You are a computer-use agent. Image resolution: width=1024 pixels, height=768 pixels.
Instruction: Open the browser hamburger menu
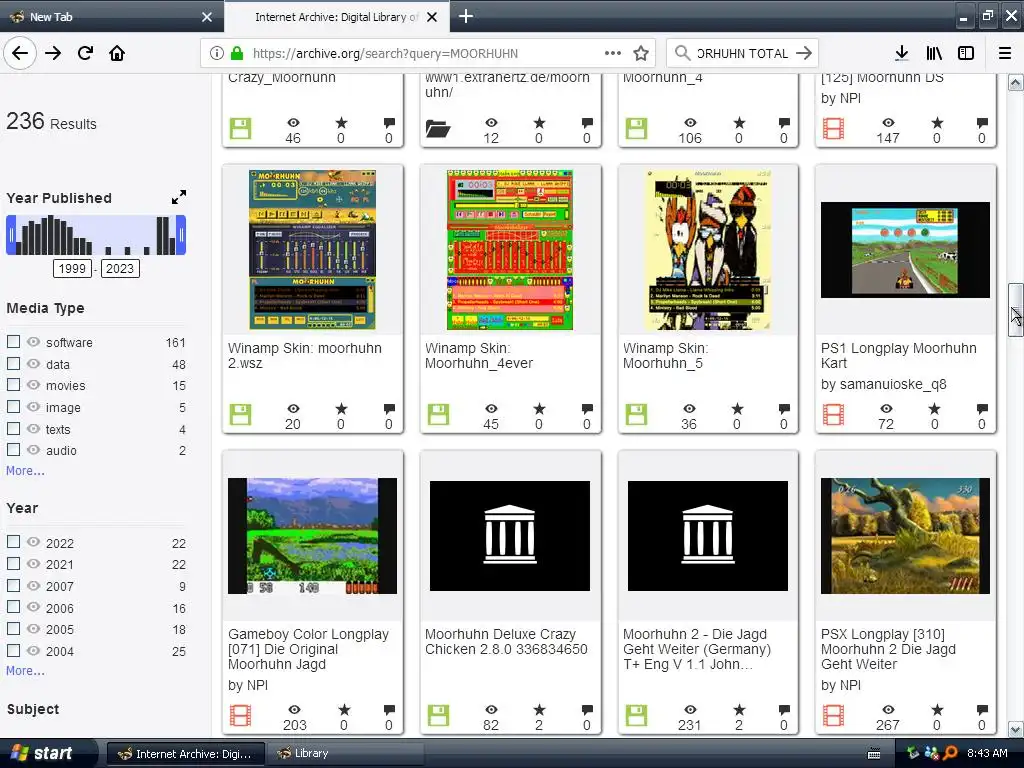point(1005,53)
